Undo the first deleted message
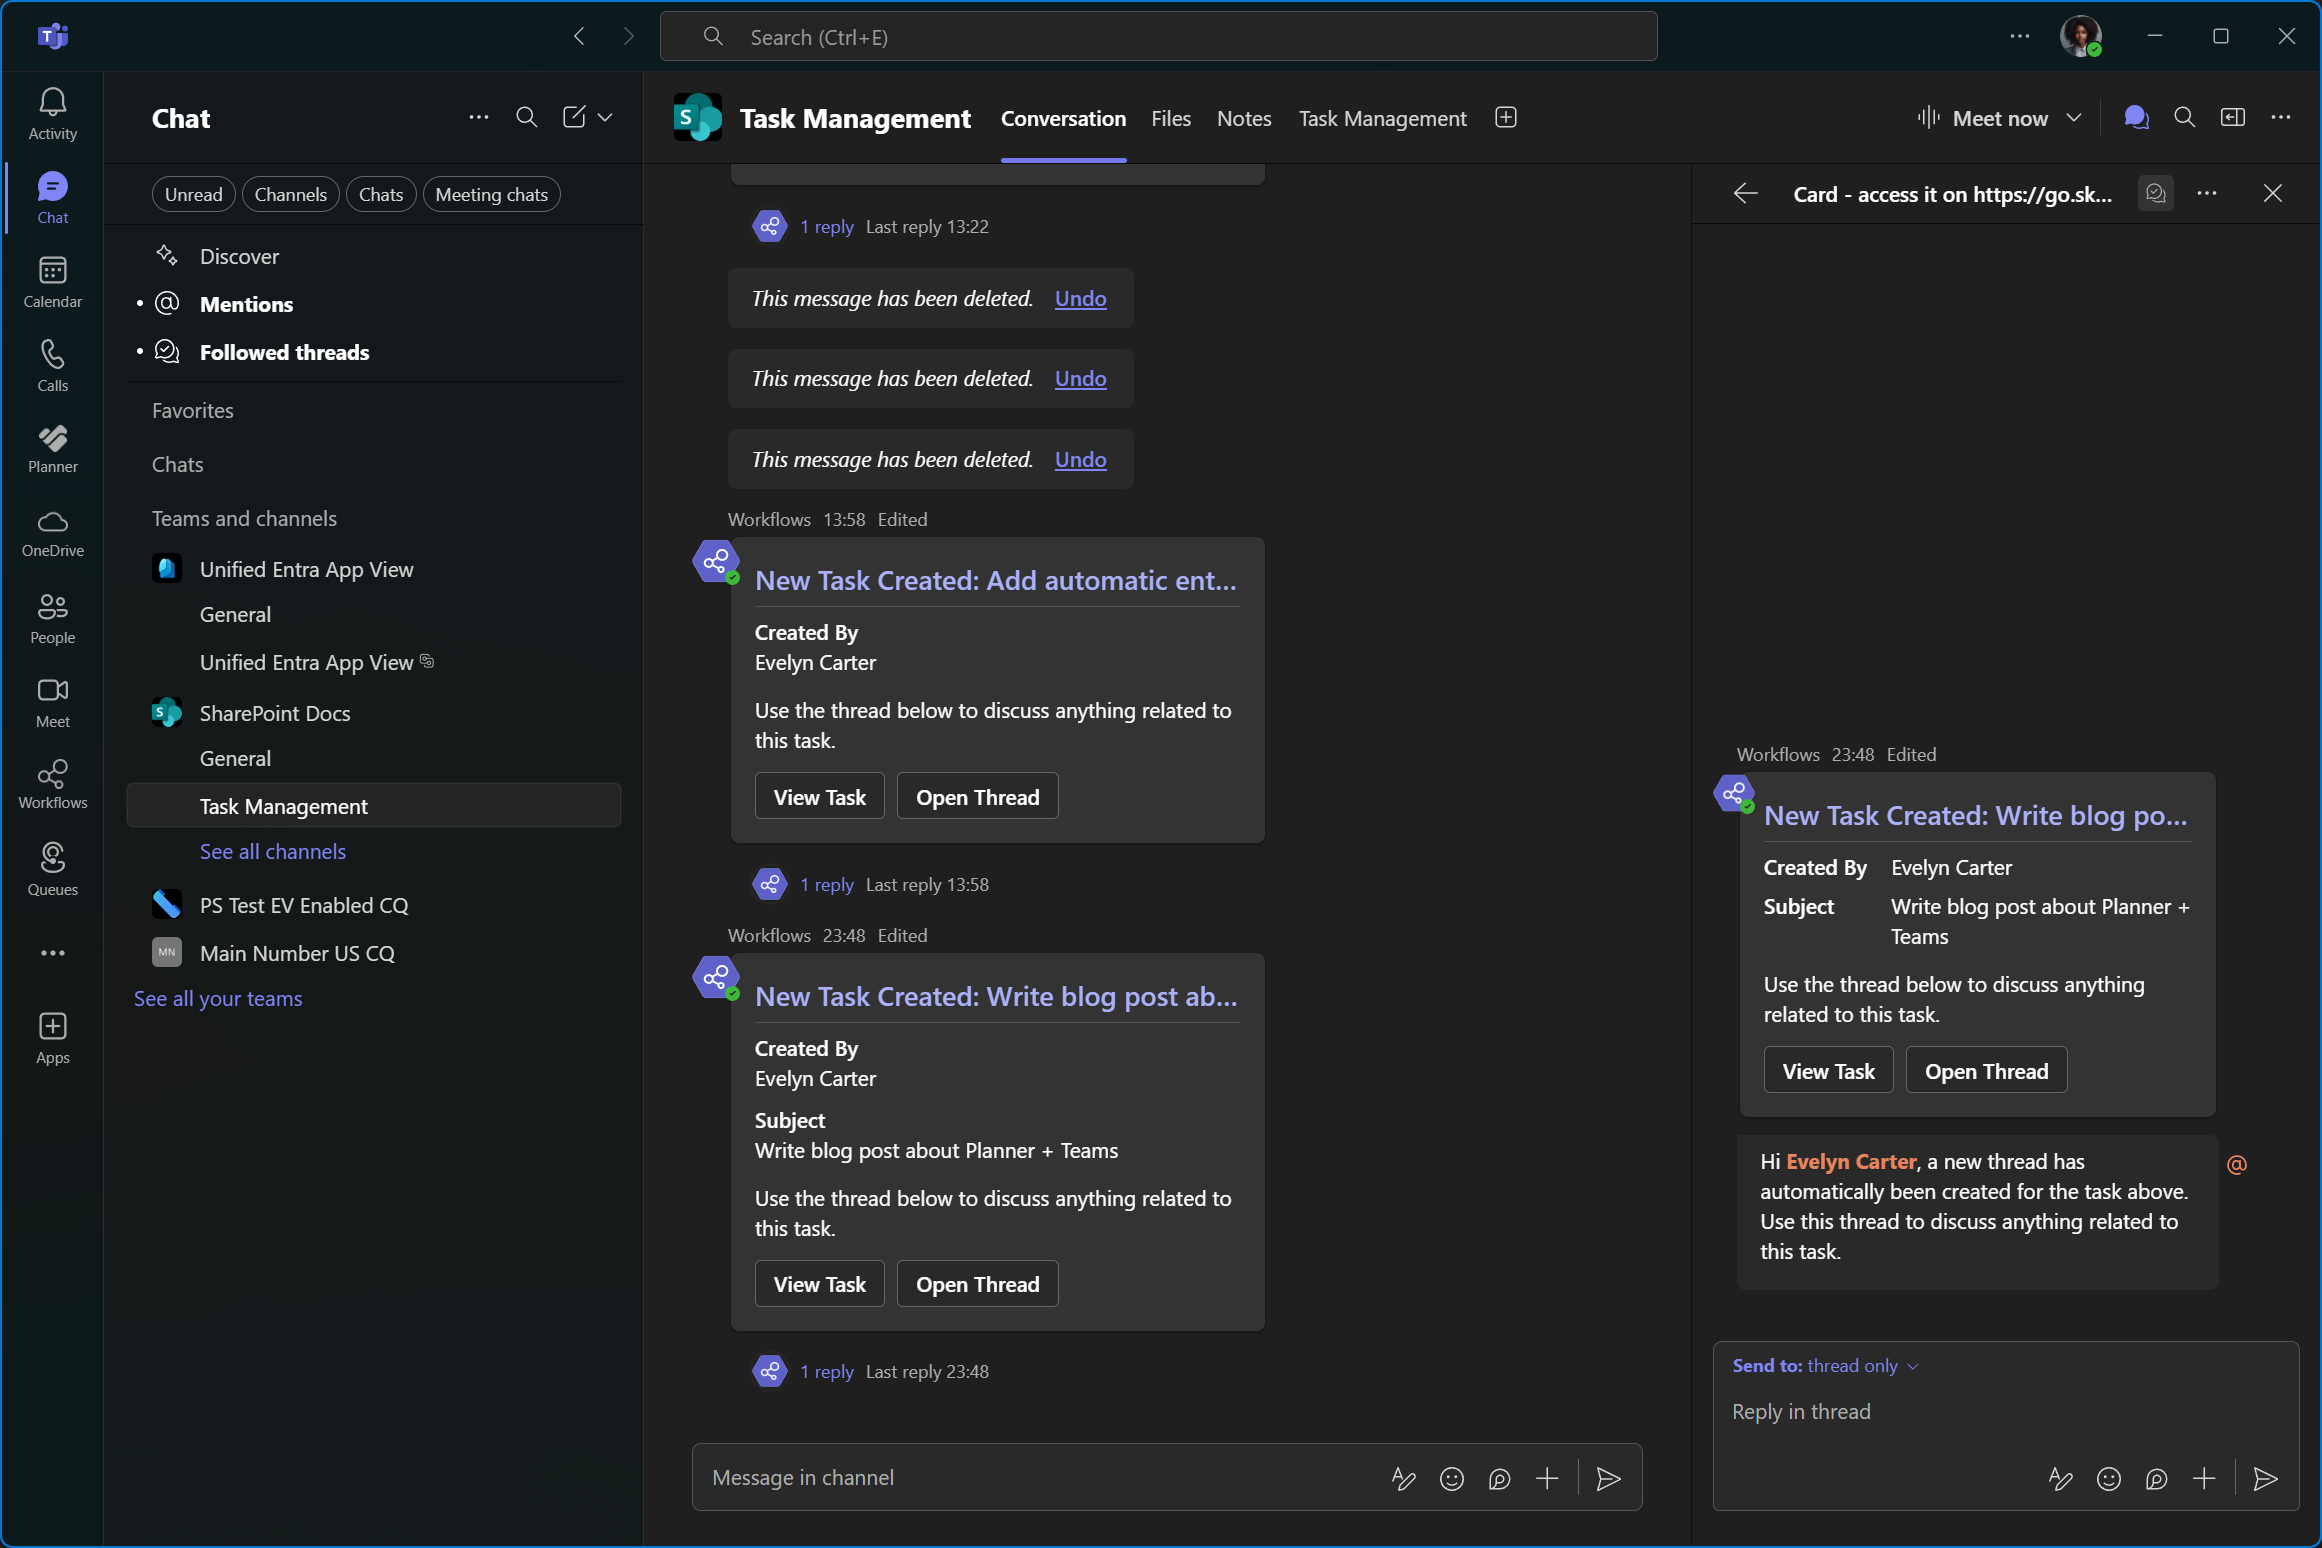Screen dimensions: 2322x1548 [x=1080, y=298]
